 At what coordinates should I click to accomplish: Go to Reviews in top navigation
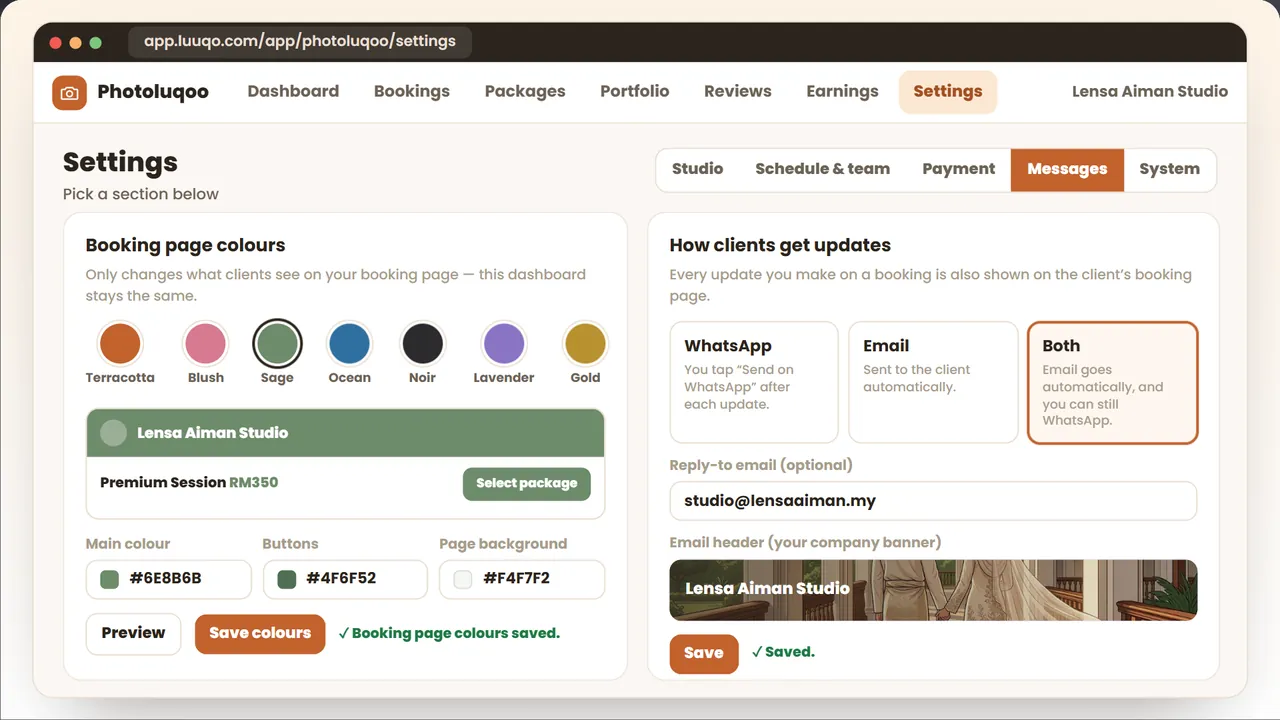[738, 91]
